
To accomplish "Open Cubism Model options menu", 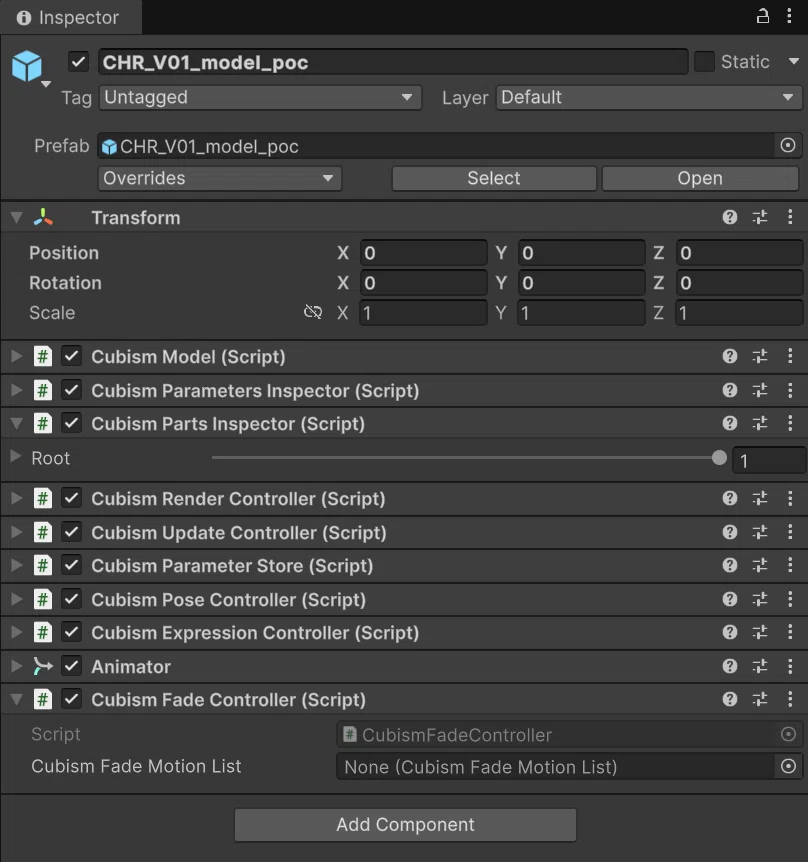I will (x=790, y=356).
